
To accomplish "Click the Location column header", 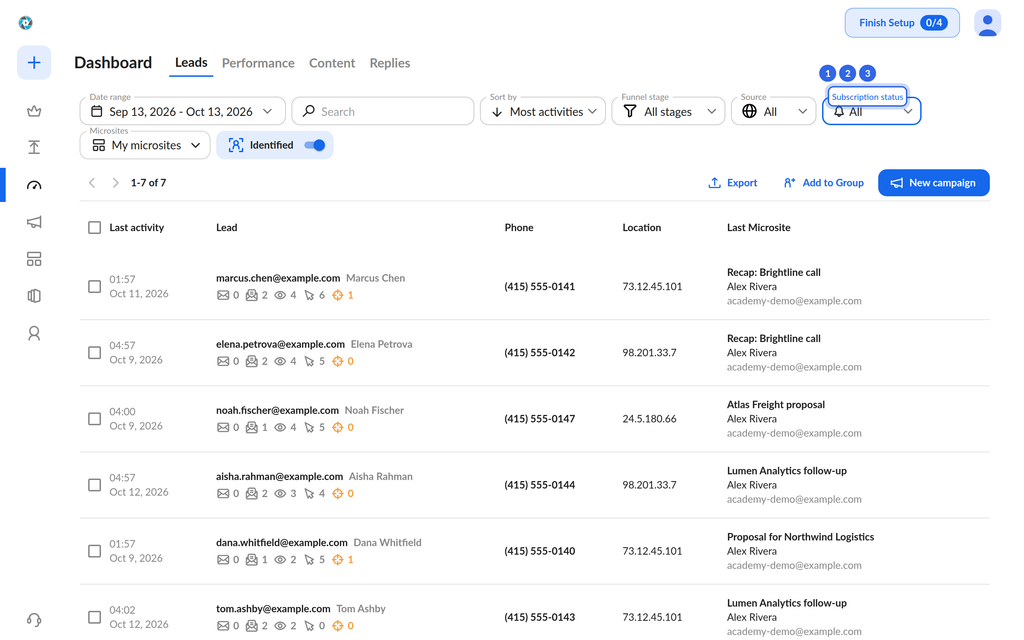I will click(641, 227).
